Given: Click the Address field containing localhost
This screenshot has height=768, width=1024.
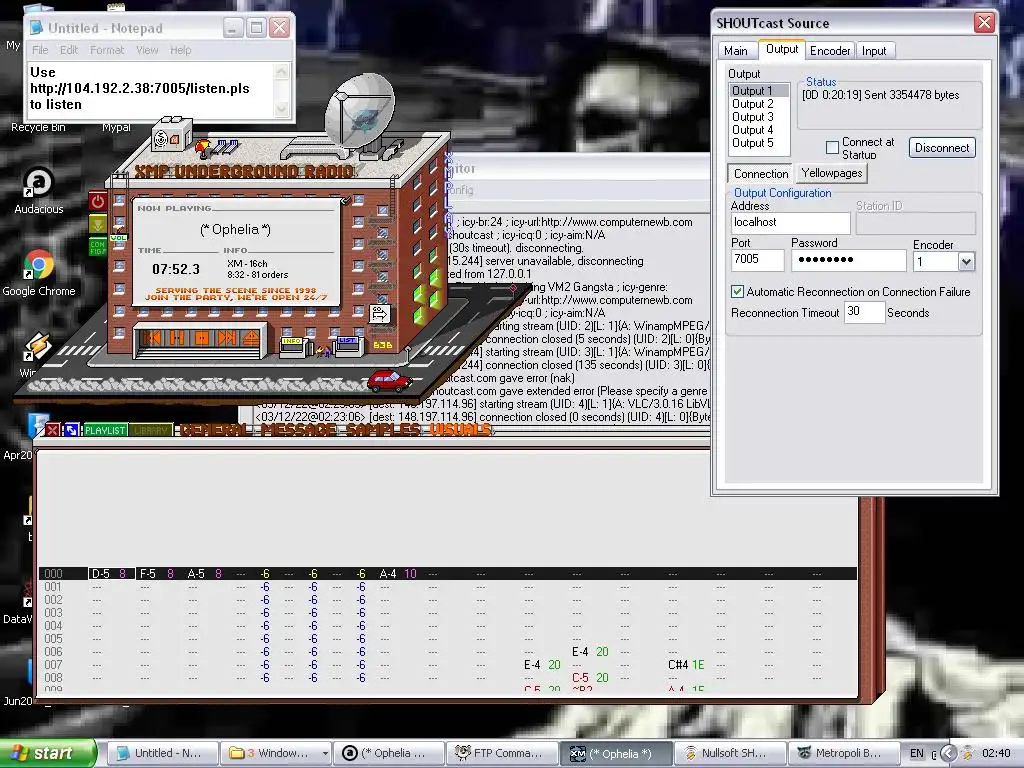Looking at the screenshot, I should (790, 223).
